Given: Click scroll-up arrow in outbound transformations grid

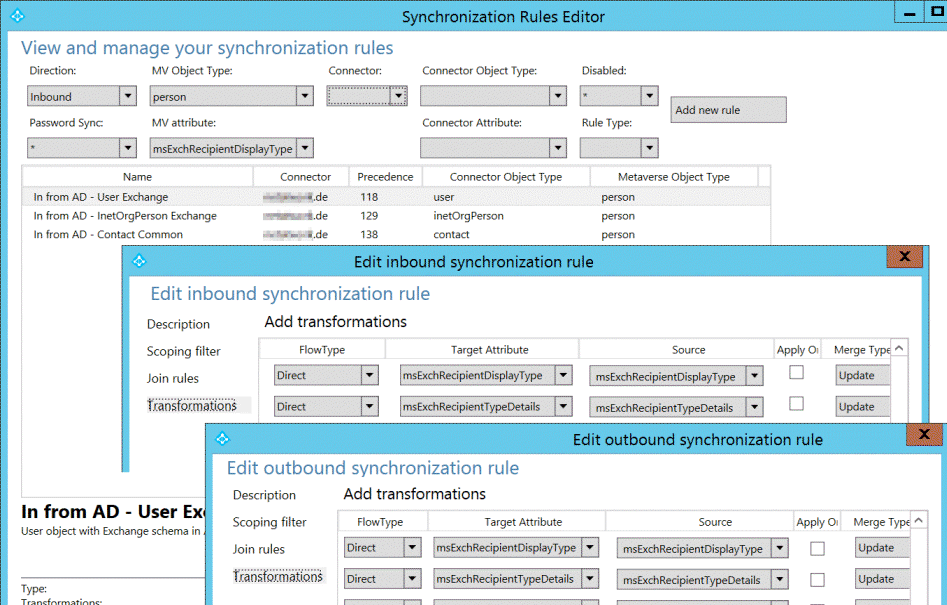Looking at the screenshot, I should (919, 520).
